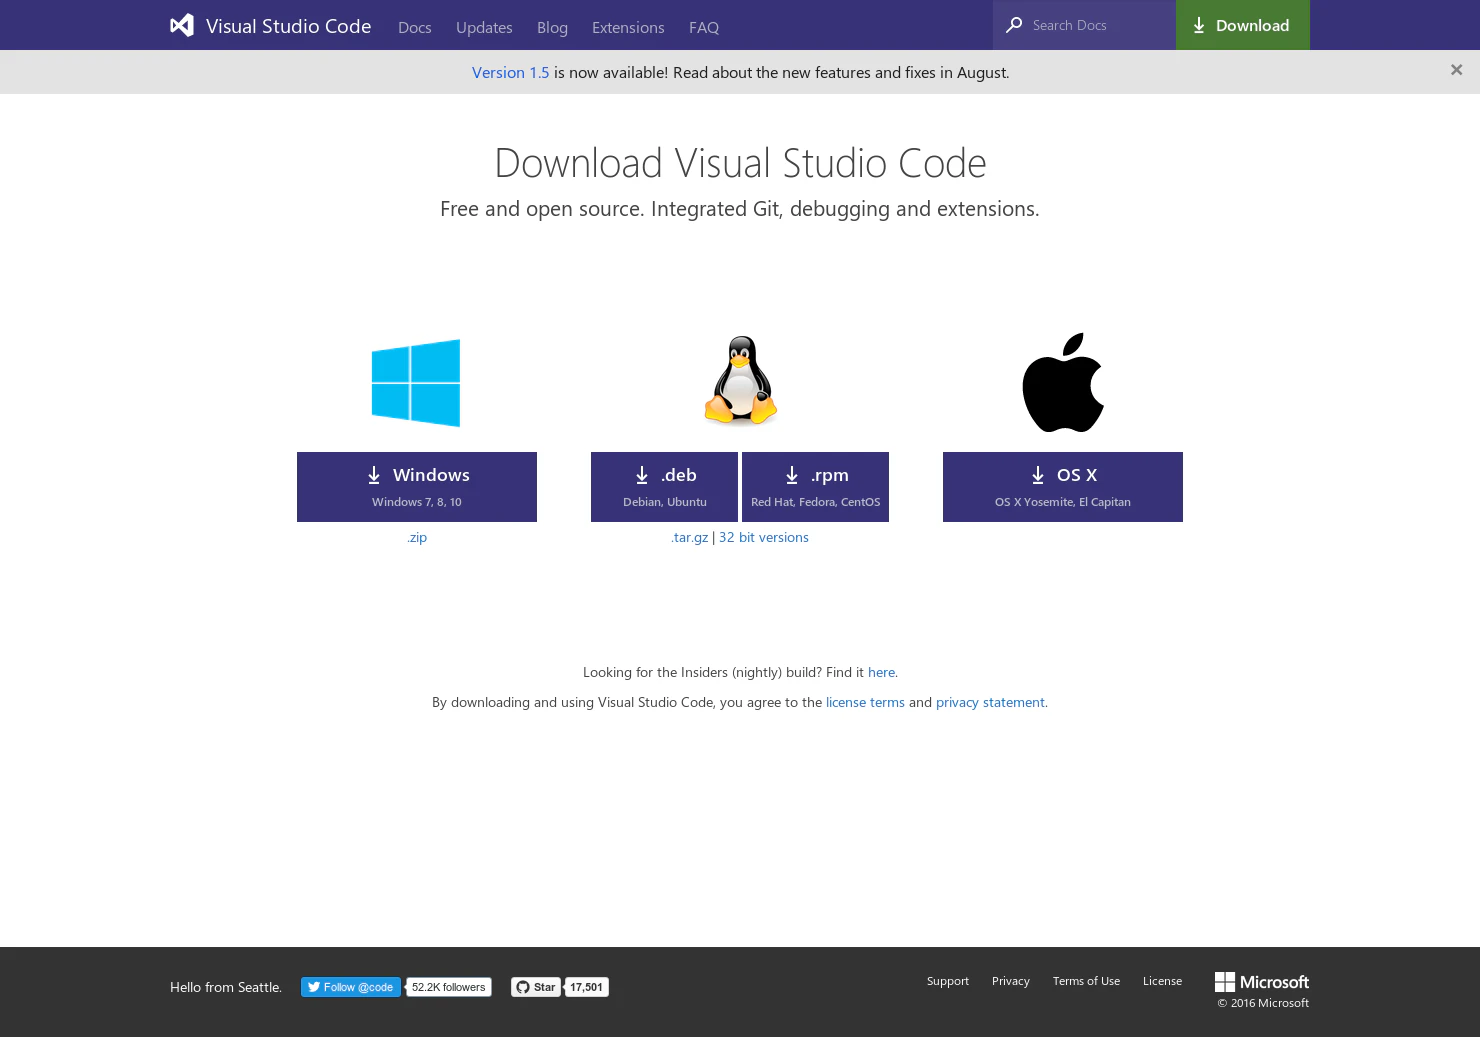Click the 'Hello from Seattle.' footer text
1480x1037 pixels.
click(x=226, y=987)
